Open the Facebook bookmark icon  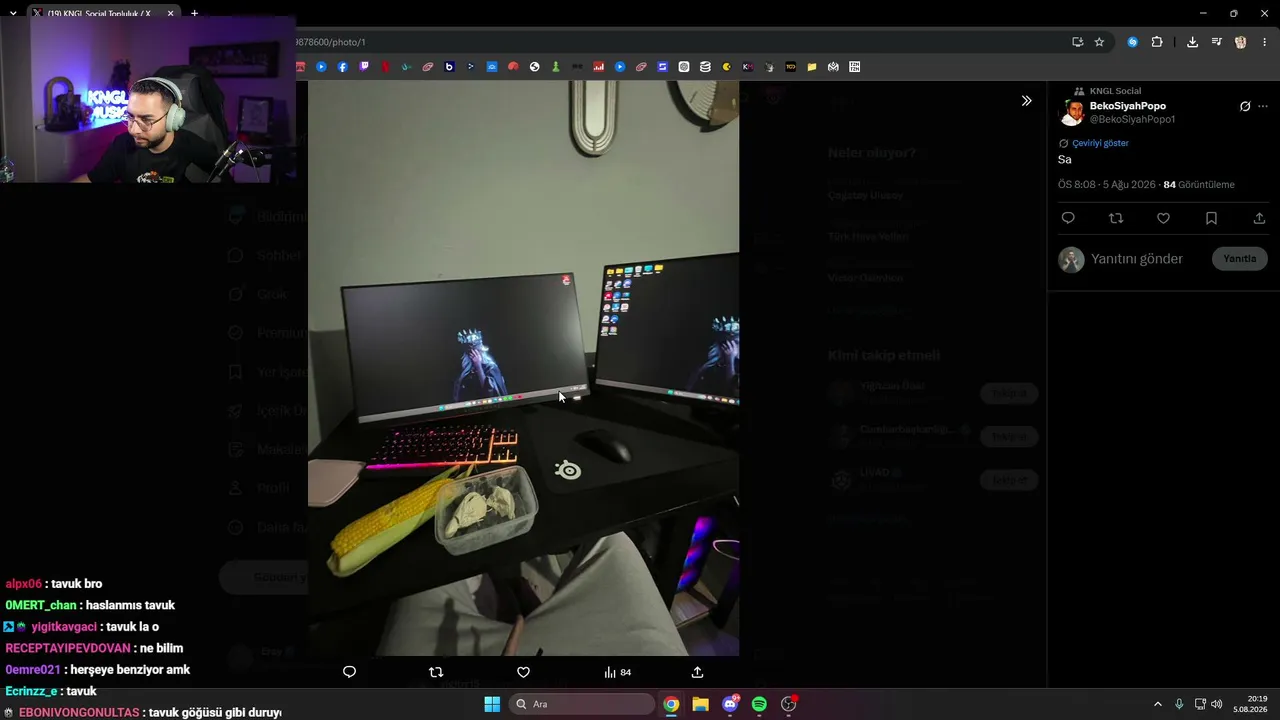(x=342, y=67)
